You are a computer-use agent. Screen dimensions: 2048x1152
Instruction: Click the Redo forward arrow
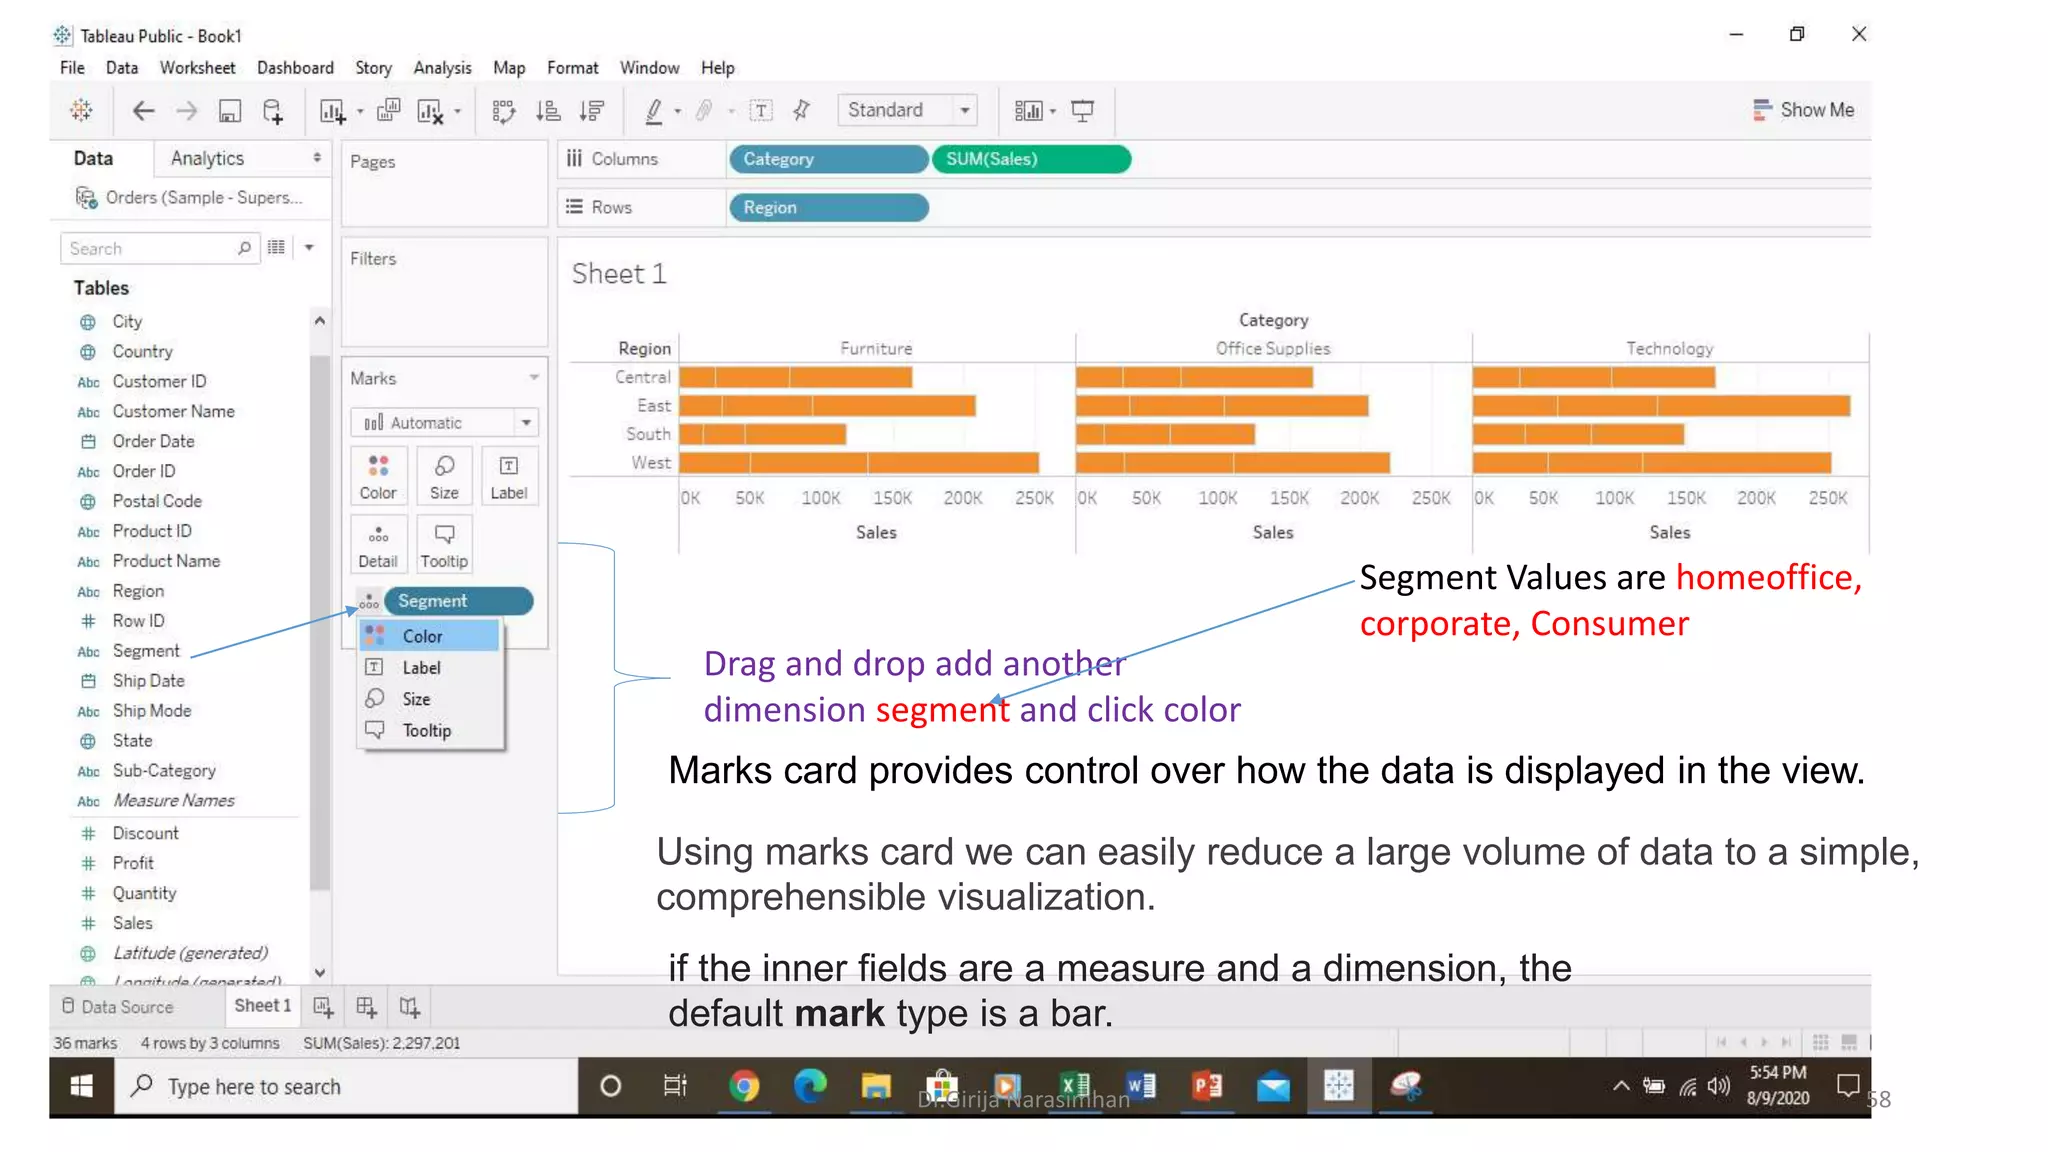187,110
